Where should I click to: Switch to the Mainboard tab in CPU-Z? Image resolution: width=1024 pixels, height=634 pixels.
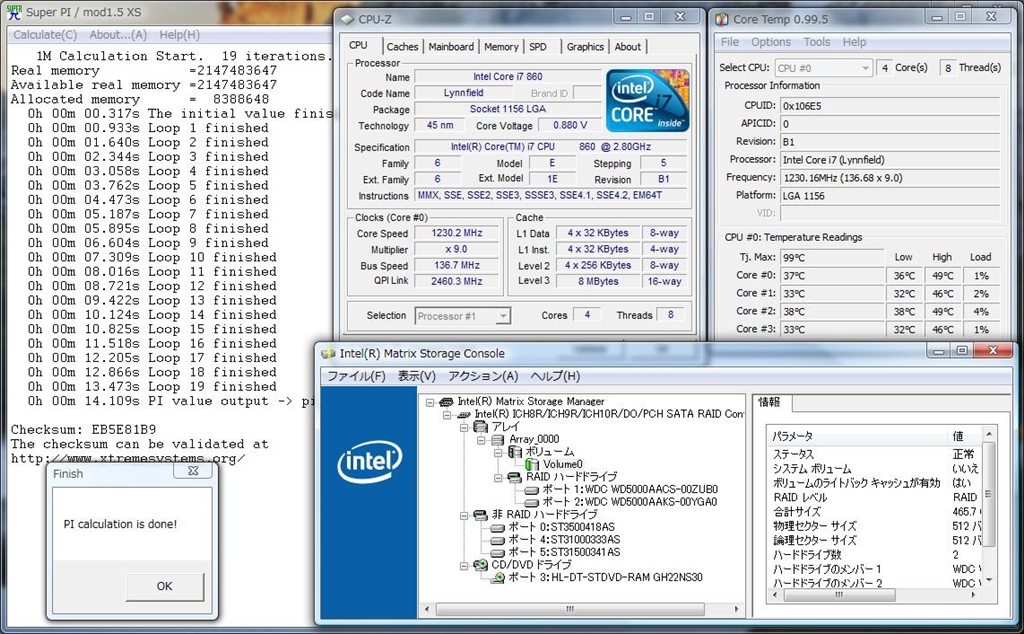click(x=451, y=46)
